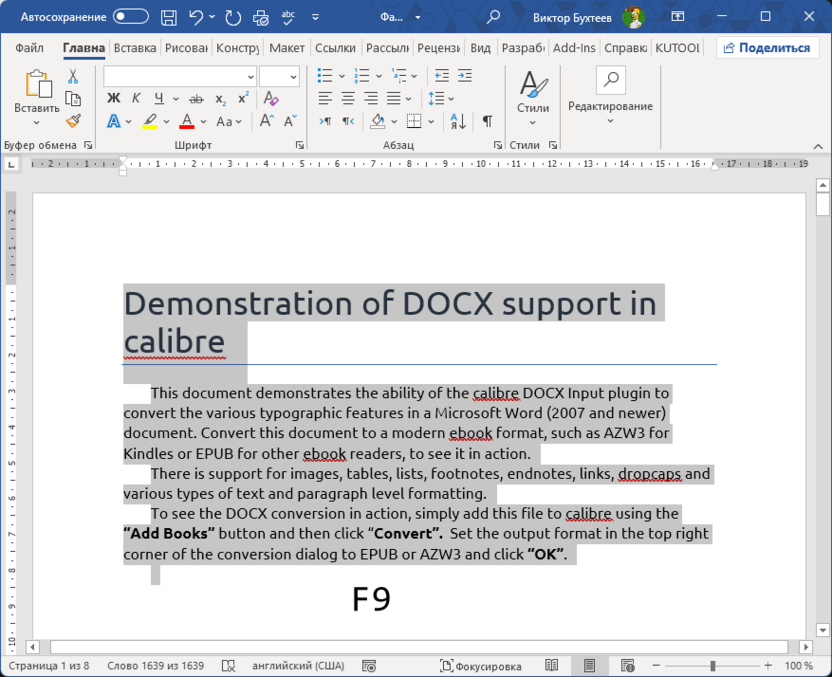Apply bold formatting with the Ж icon
This screenshot has width=832, height=677.
point(114,97)
